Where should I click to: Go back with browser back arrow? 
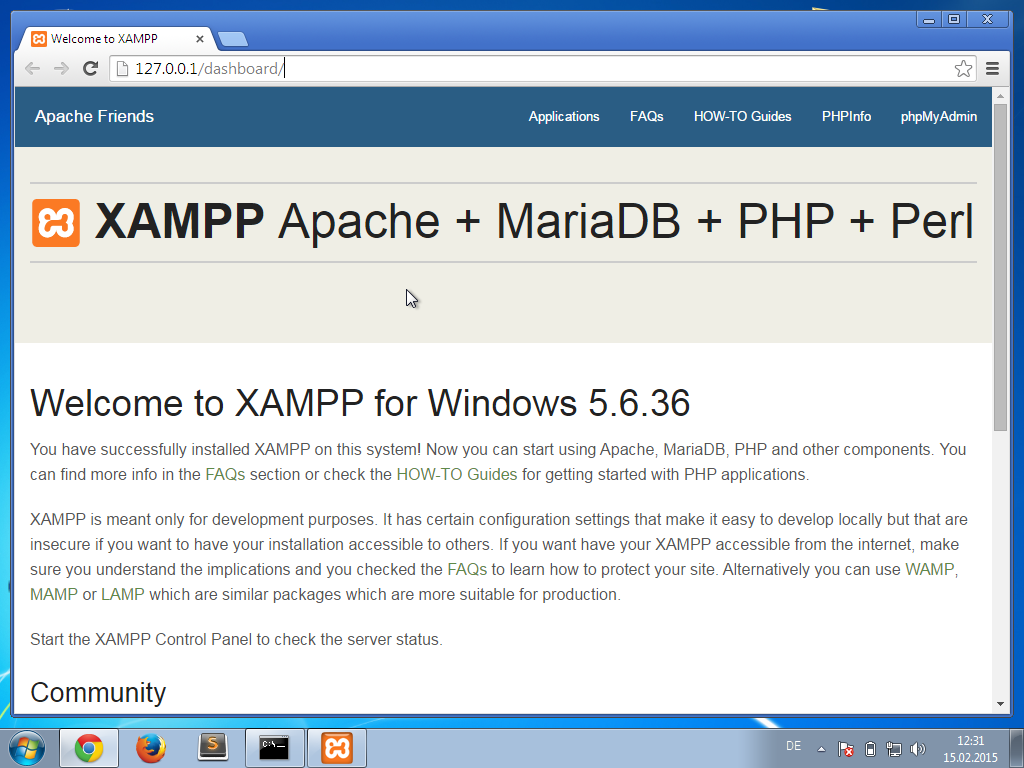coord(32,69)
